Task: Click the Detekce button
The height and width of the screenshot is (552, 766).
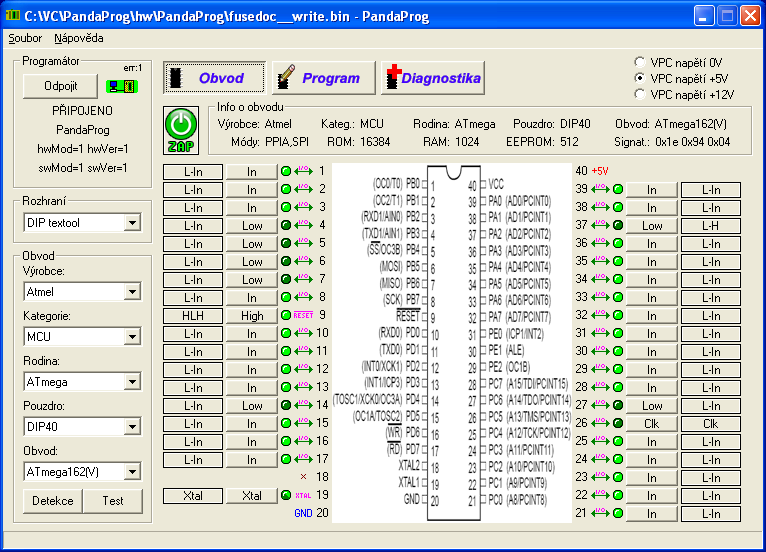Action: click(x=52, y=500)
